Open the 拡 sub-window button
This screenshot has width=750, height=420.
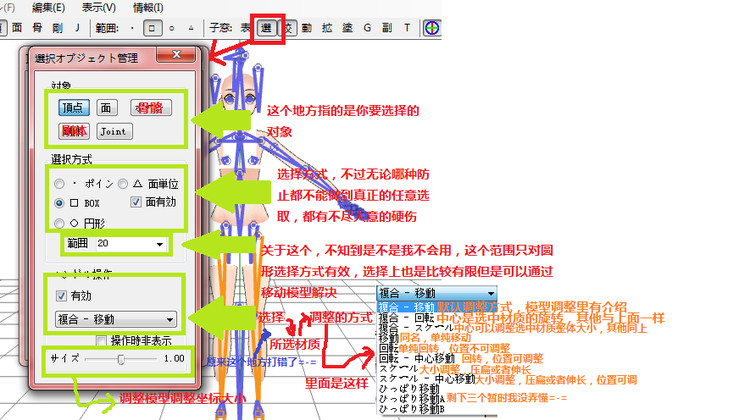pos(327,28)
